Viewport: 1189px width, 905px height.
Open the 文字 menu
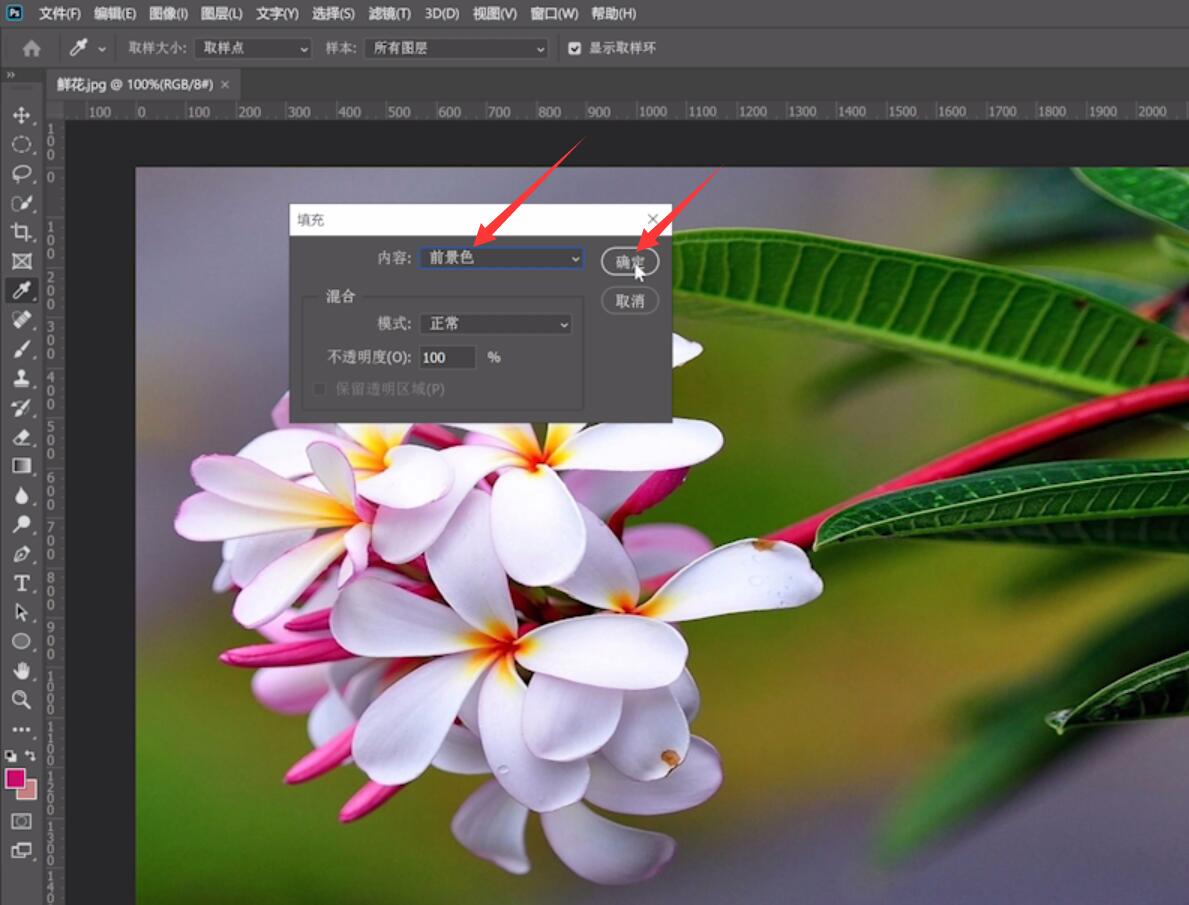coord(278,14)
